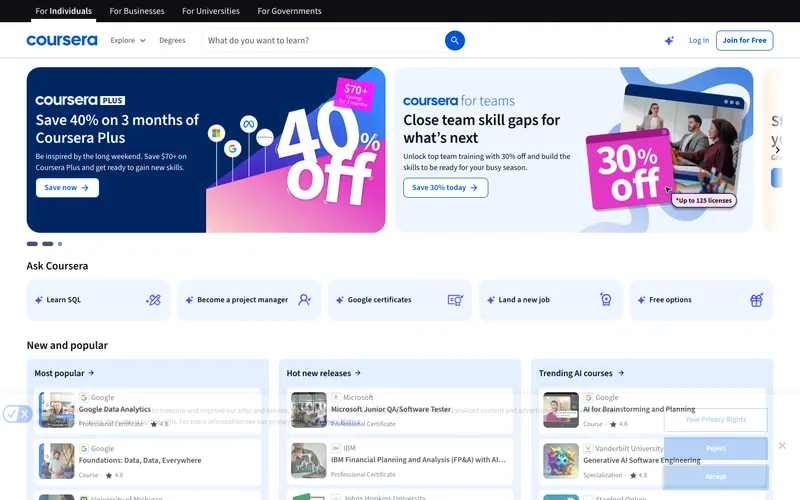The height and width of the screenshot is (500, 800).
Task: Click Google certificates suggestion text
Action: 380,300
